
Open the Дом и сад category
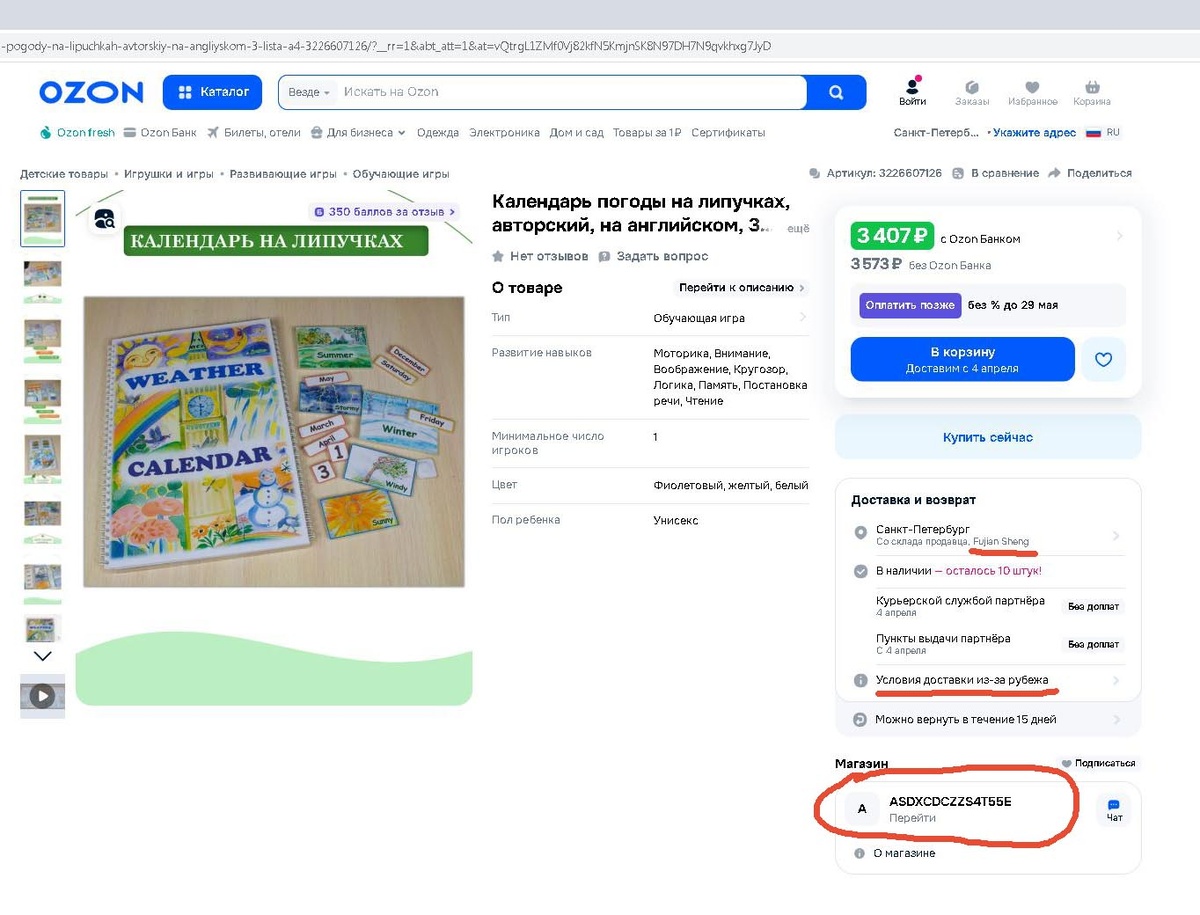pos(577,132)
